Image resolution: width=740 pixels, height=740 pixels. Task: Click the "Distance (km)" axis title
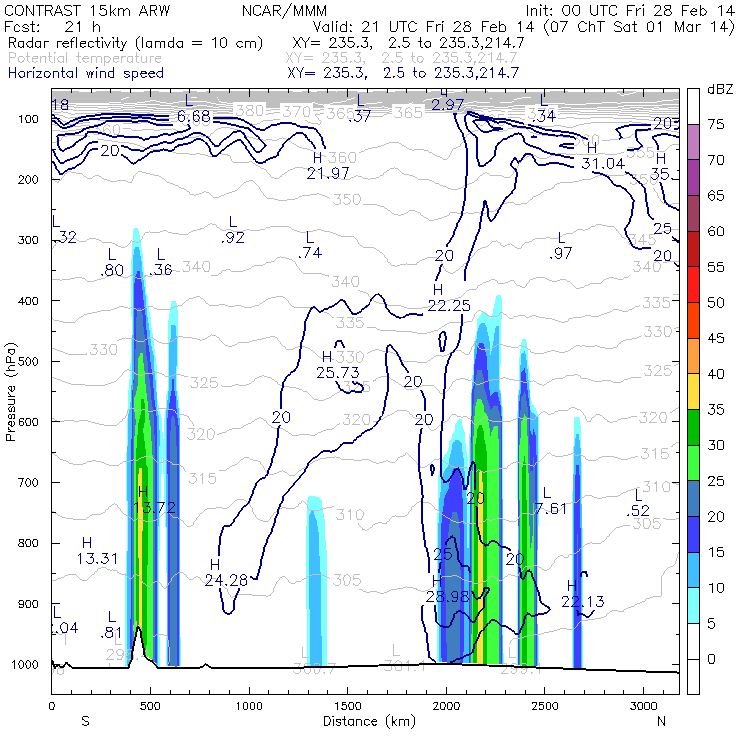(x=369, y=722)
